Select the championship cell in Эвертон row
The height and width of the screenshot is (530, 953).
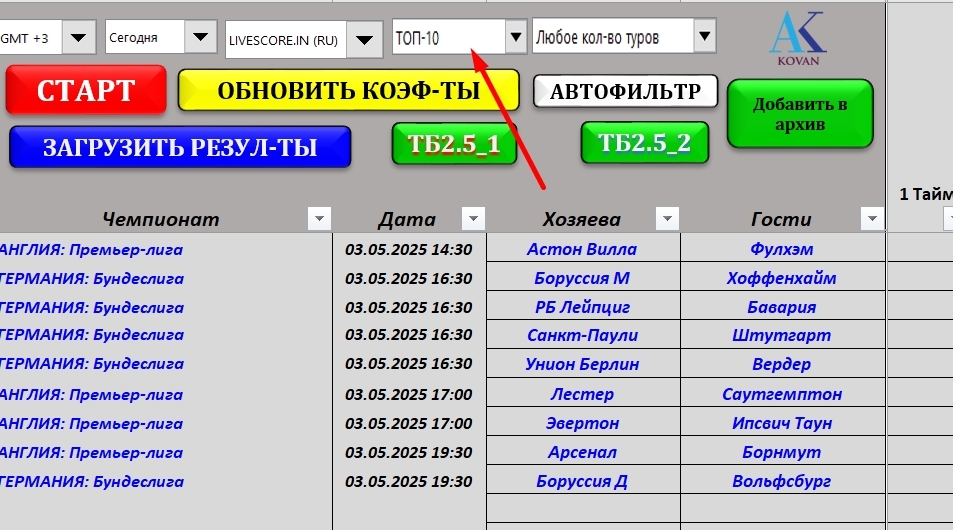tap(165, 423)
